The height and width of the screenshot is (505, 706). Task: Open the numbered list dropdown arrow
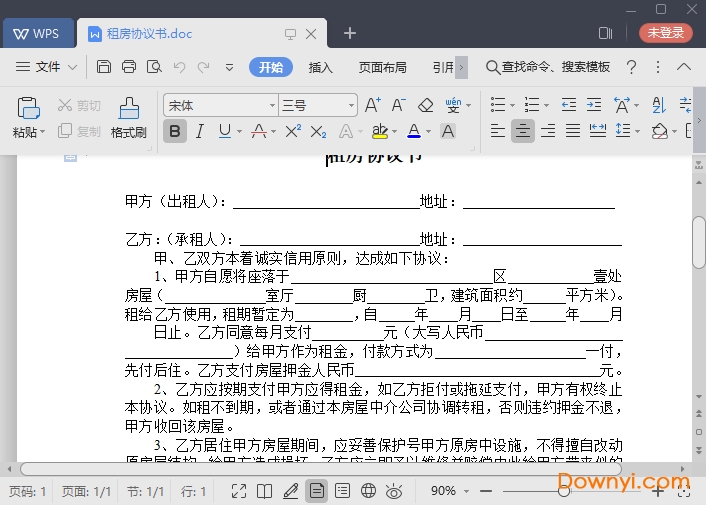tap(546, 106)
